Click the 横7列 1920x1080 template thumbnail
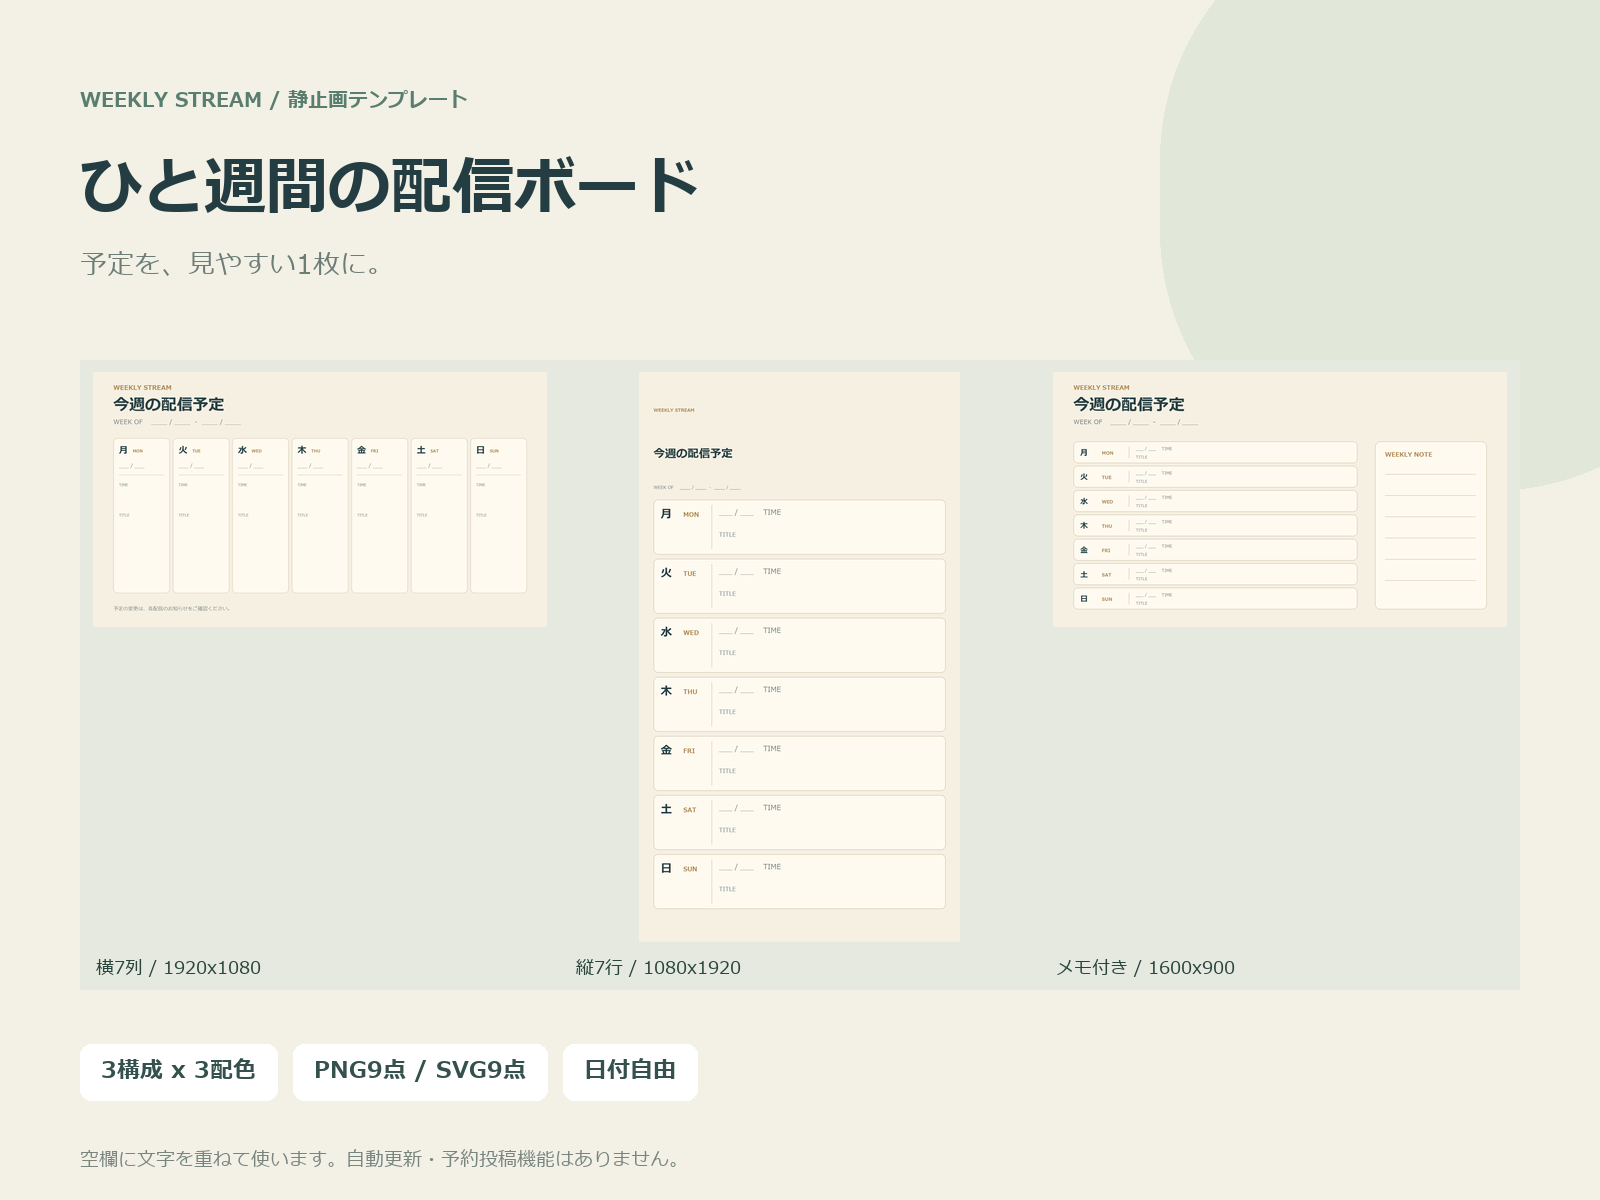This screenshot has width=1600, height=1200. tap(320, 500)
